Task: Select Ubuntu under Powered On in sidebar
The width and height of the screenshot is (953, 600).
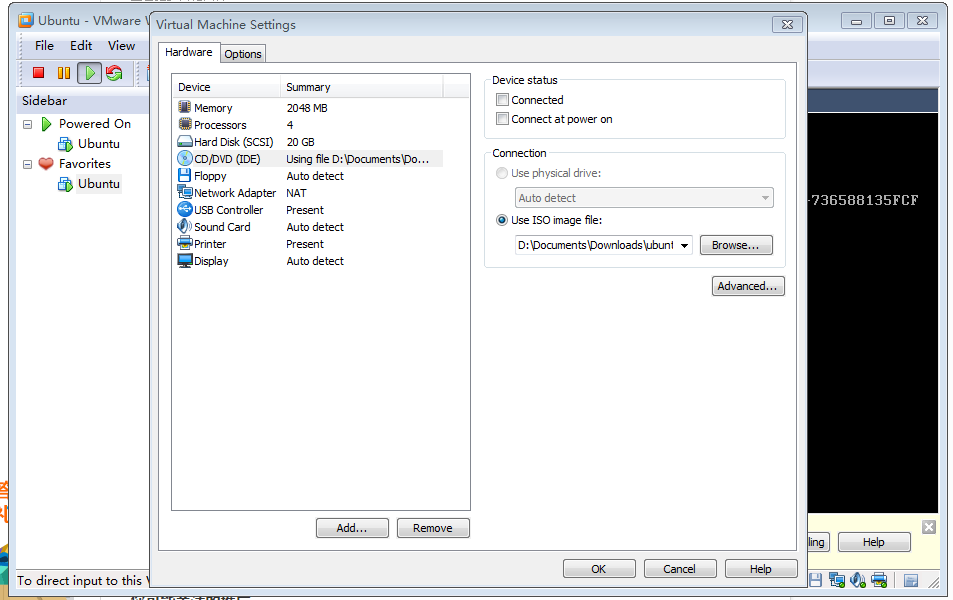Action: [x=98, y=144]
